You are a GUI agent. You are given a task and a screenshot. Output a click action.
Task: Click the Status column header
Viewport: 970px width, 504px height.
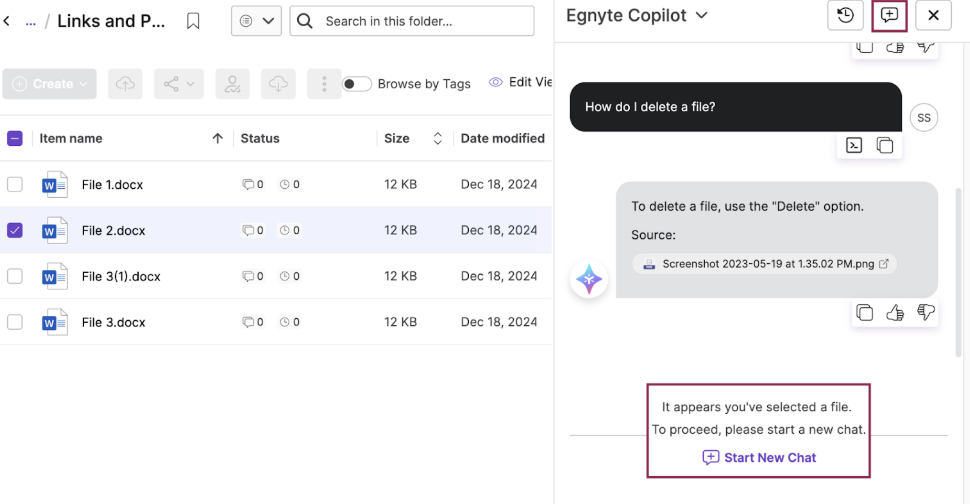click(x=260, y=139)
